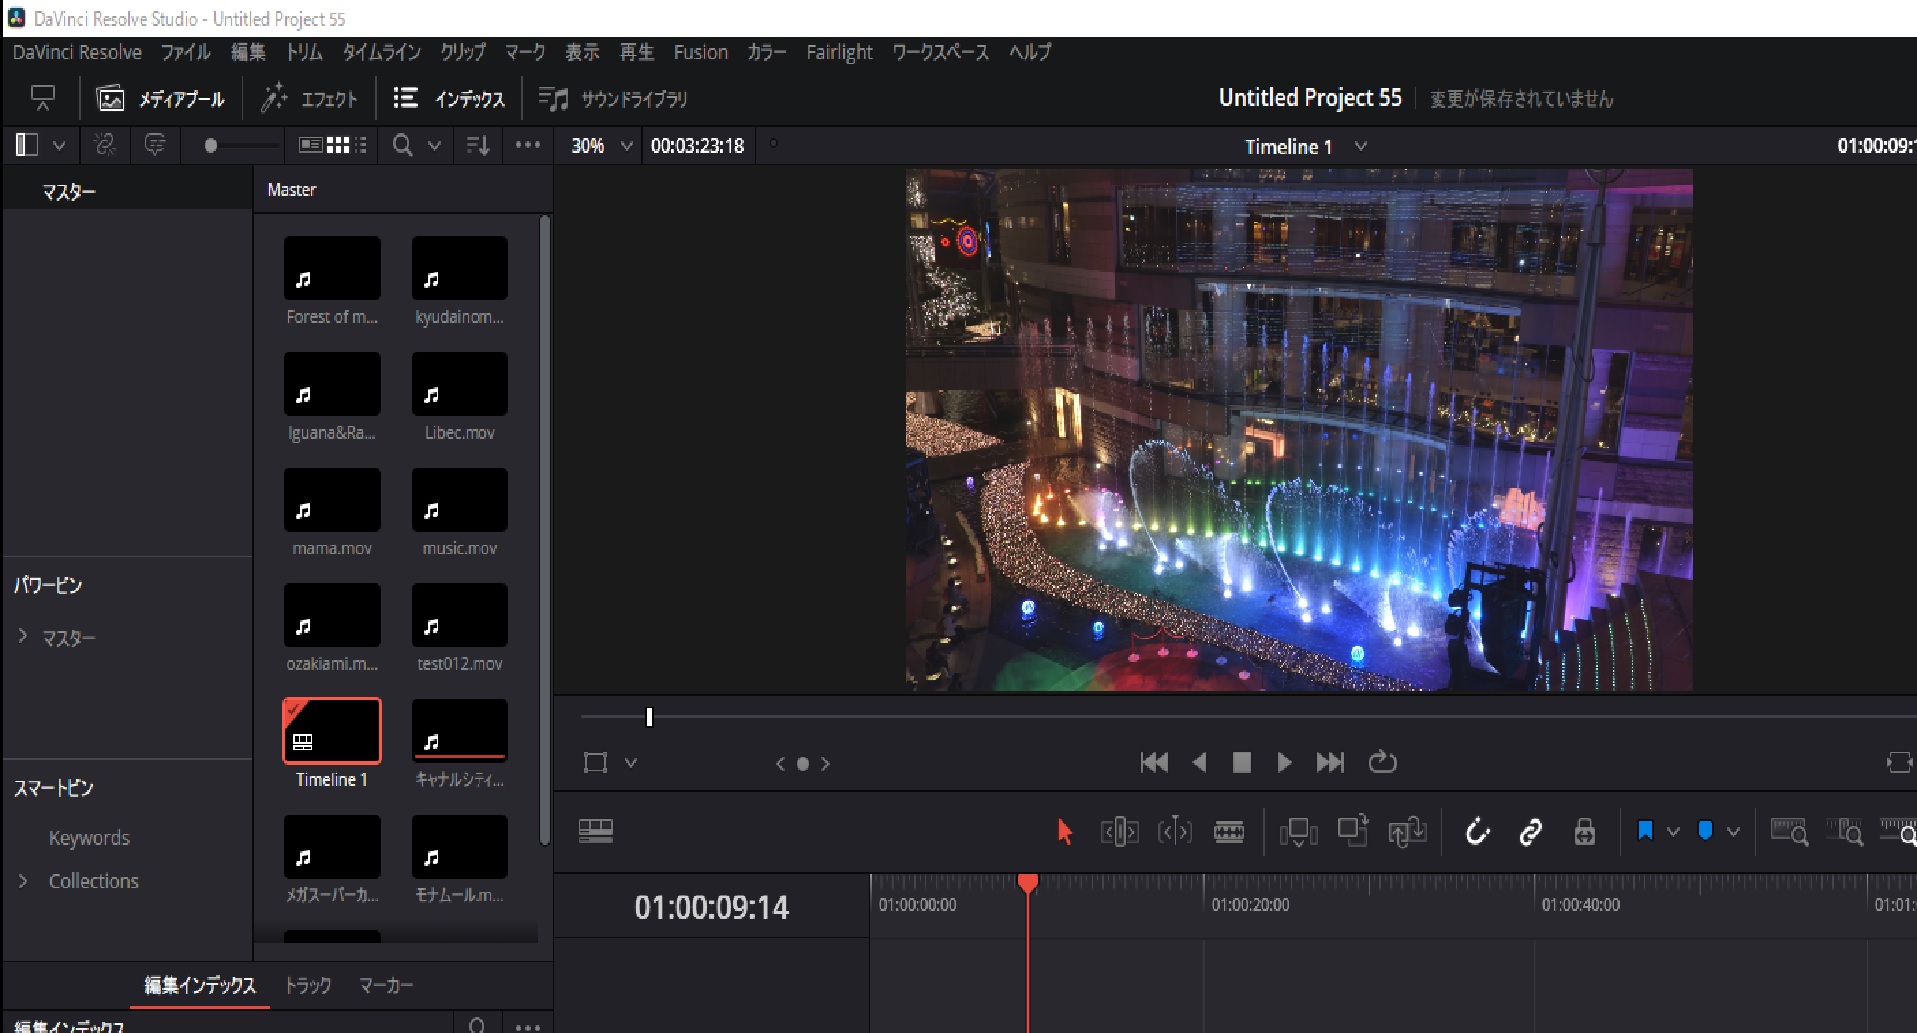Open the Fairlight menu
Viewport: 1917px width, 1033px height.
[839, 52]
